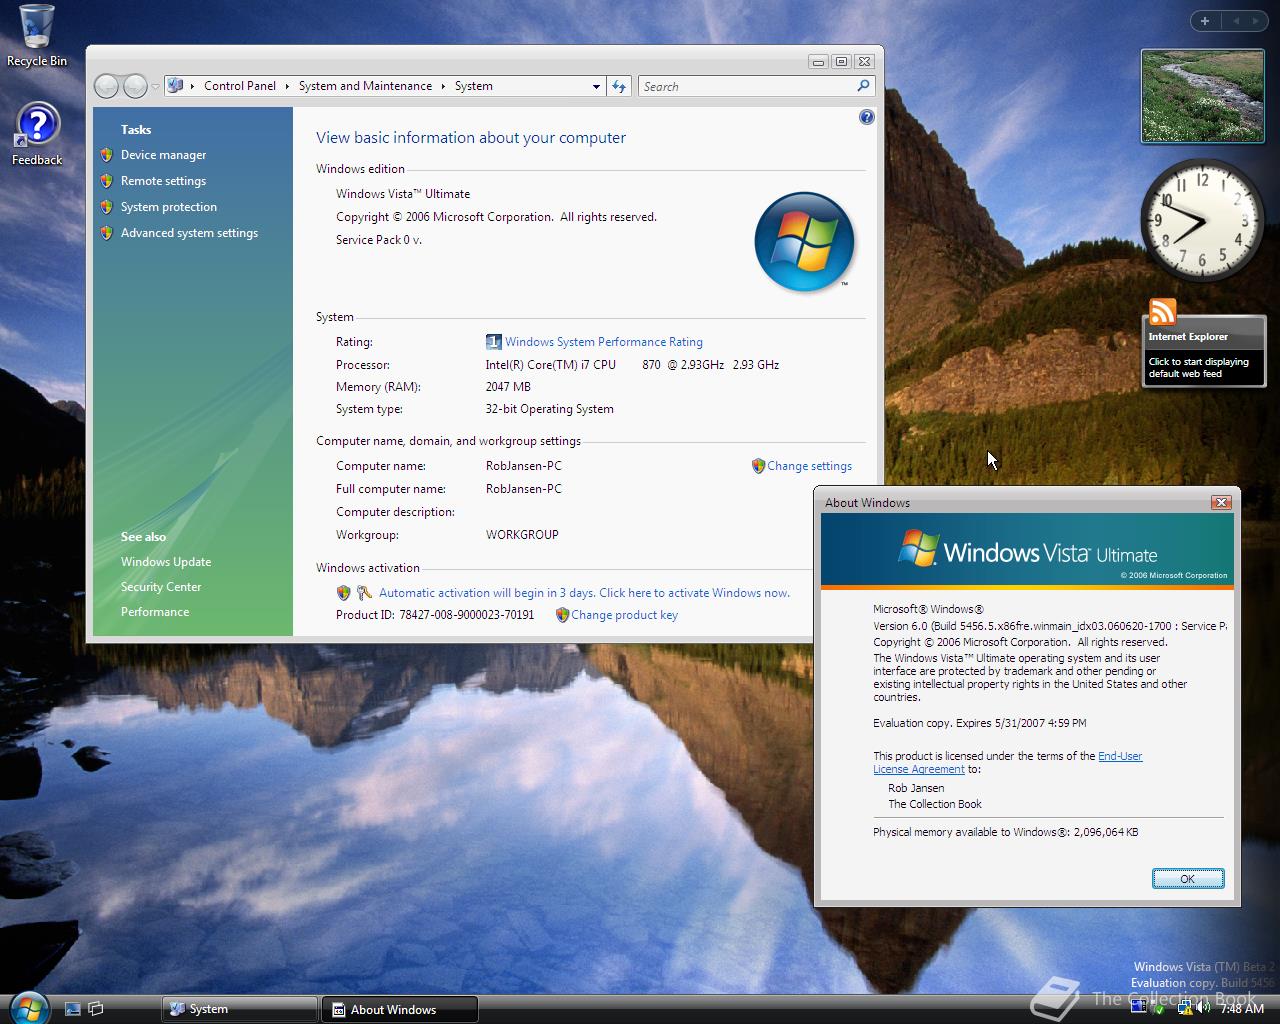Click OK in the About Windows dialog
Viewport: 1280px width, 1024px height.
(x=1188, y=878)
